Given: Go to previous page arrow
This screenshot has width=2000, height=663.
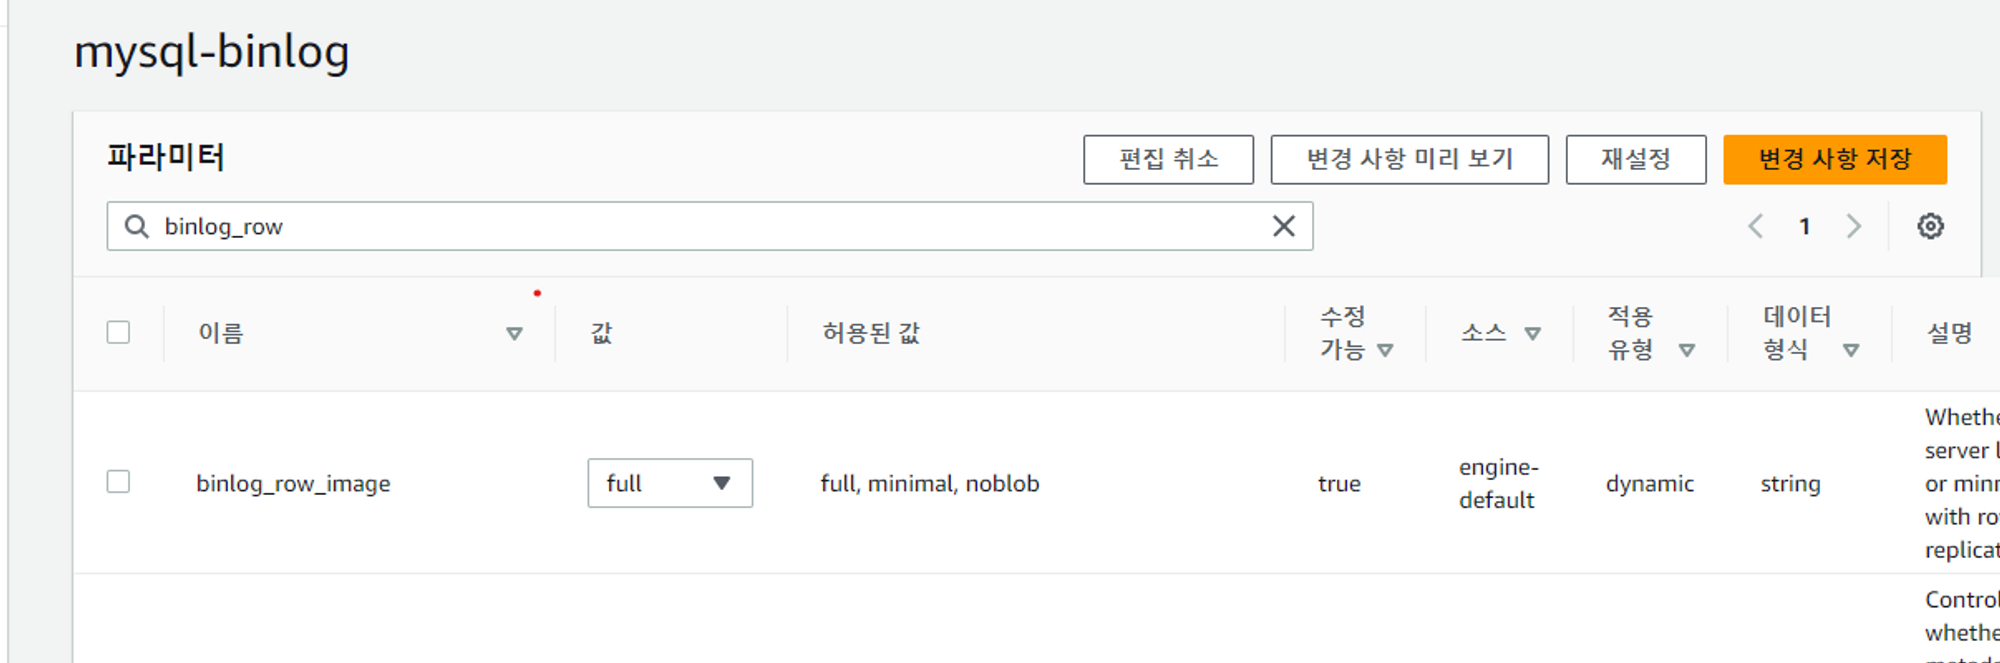Looking at the screenshot, I should coord(1755,226).
